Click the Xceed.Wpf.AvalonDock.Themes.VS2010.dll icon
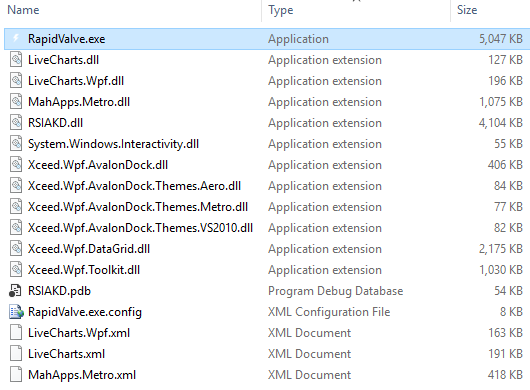The image size is (530, 390). pos(16,227)
